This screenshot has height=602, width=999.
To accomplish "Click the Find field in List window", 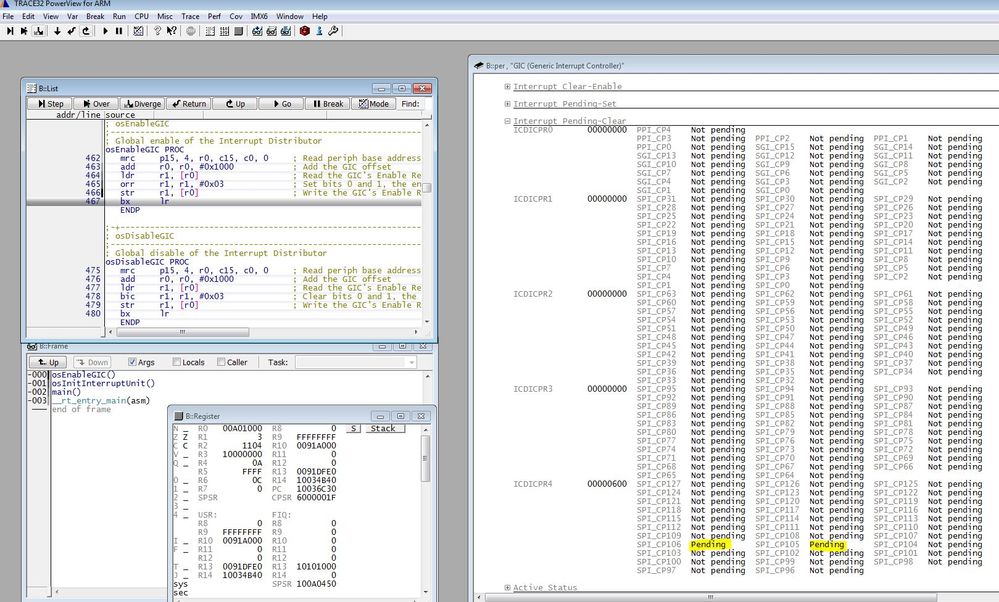I will pyautogui.click(x=426, y=103).
